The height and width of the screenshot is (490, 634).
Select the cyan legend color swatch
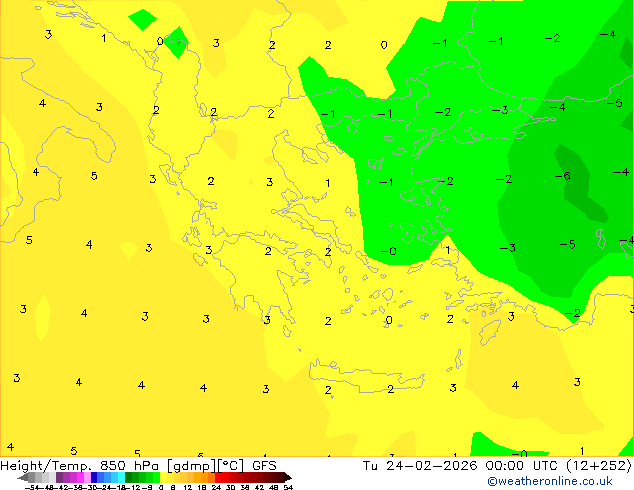pyautogui.click(x=122, y=477)
